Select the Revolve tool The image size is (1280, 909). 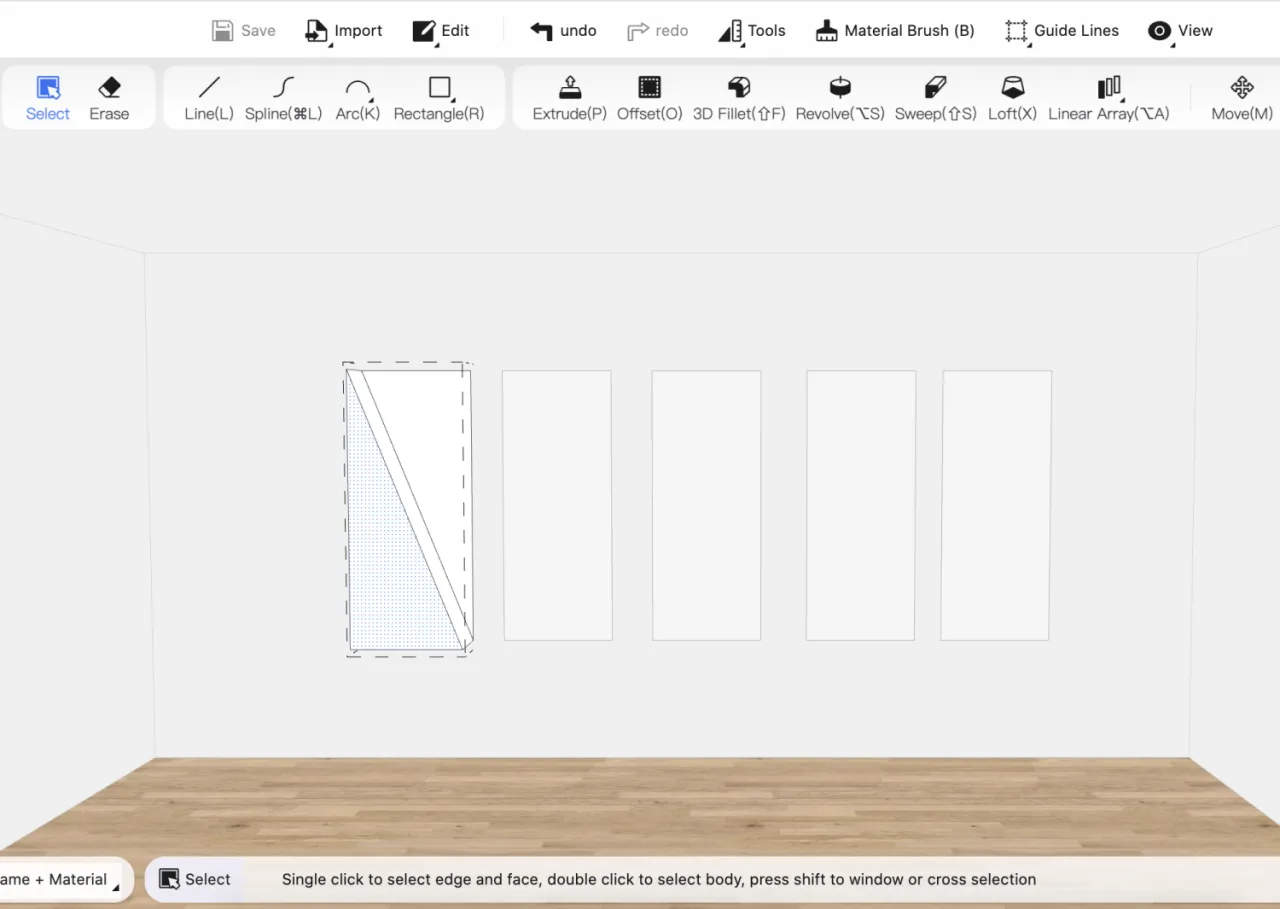(x=840, y=98)
